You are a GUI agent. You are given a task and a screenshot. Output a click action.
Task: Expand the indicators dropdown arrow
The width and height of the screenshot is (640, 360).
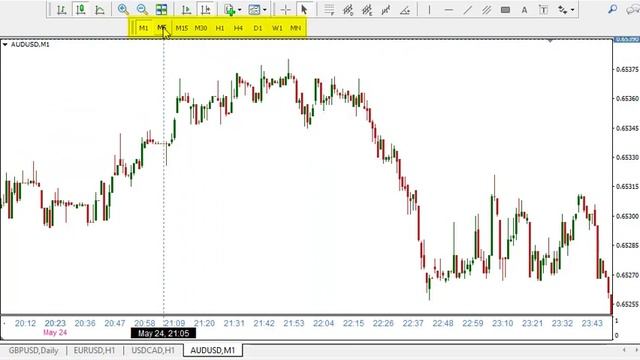point(239,10)
